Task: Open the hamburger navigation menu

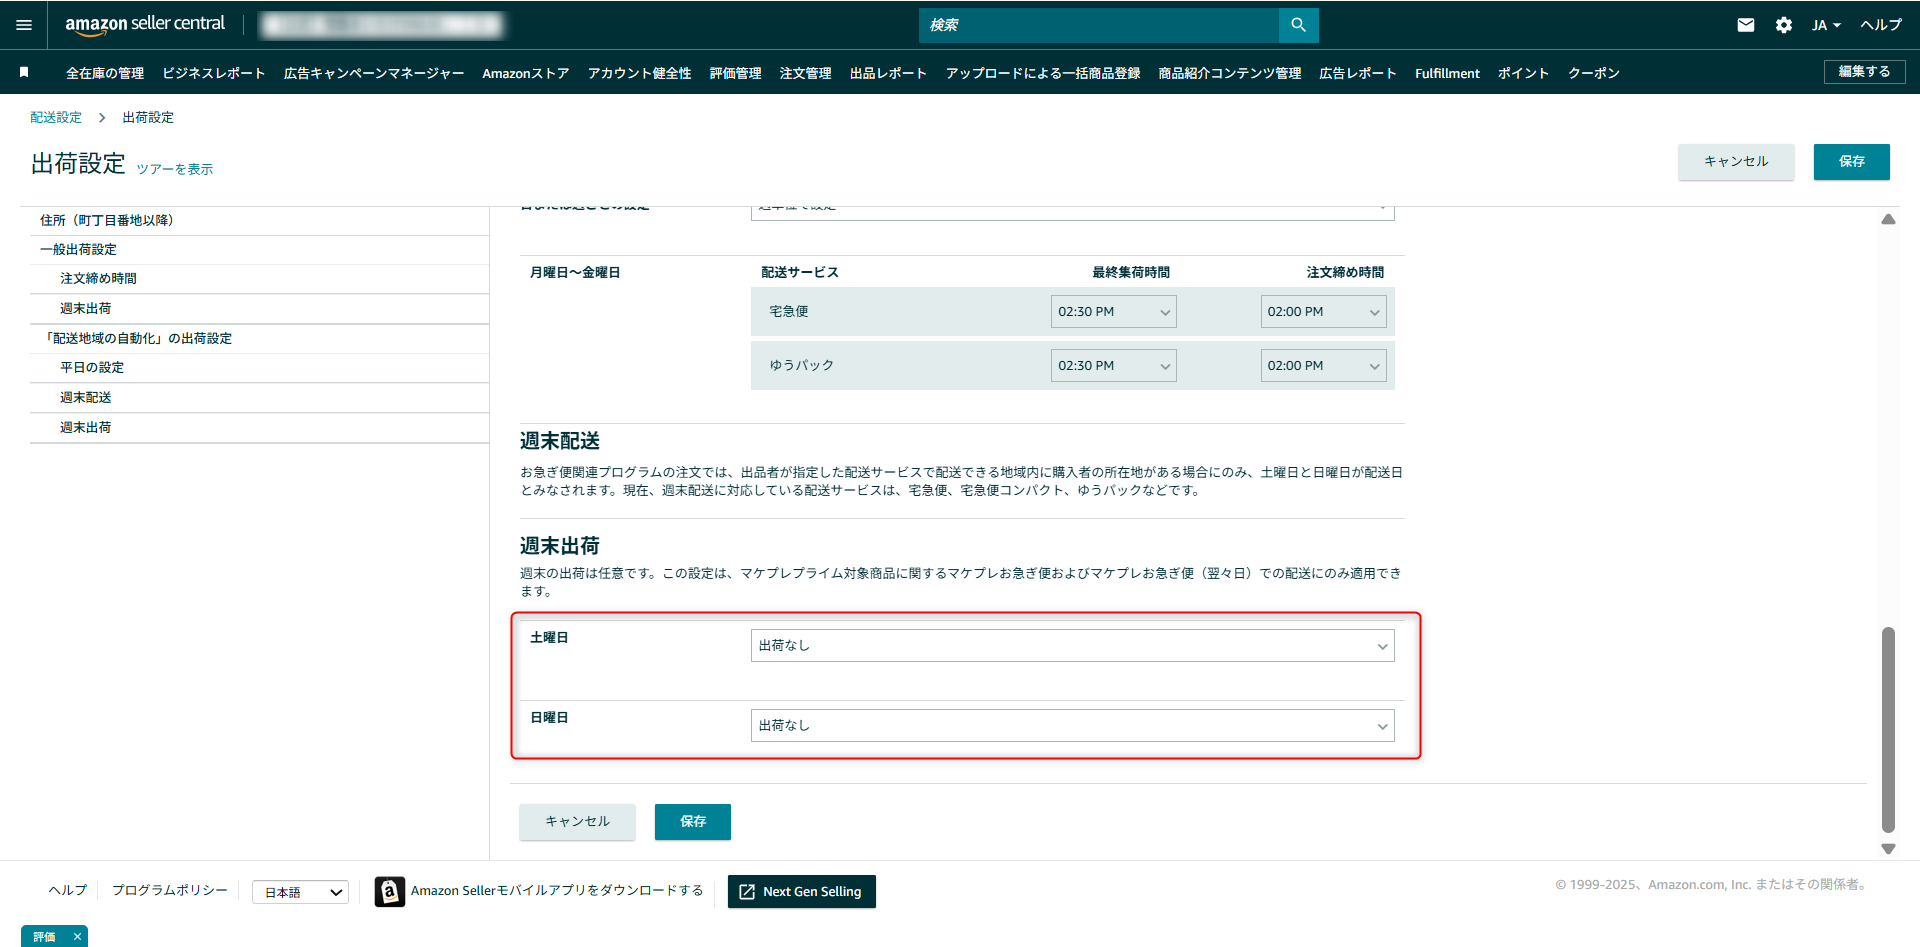Action: pyautogui.click(x=23, y=25)
